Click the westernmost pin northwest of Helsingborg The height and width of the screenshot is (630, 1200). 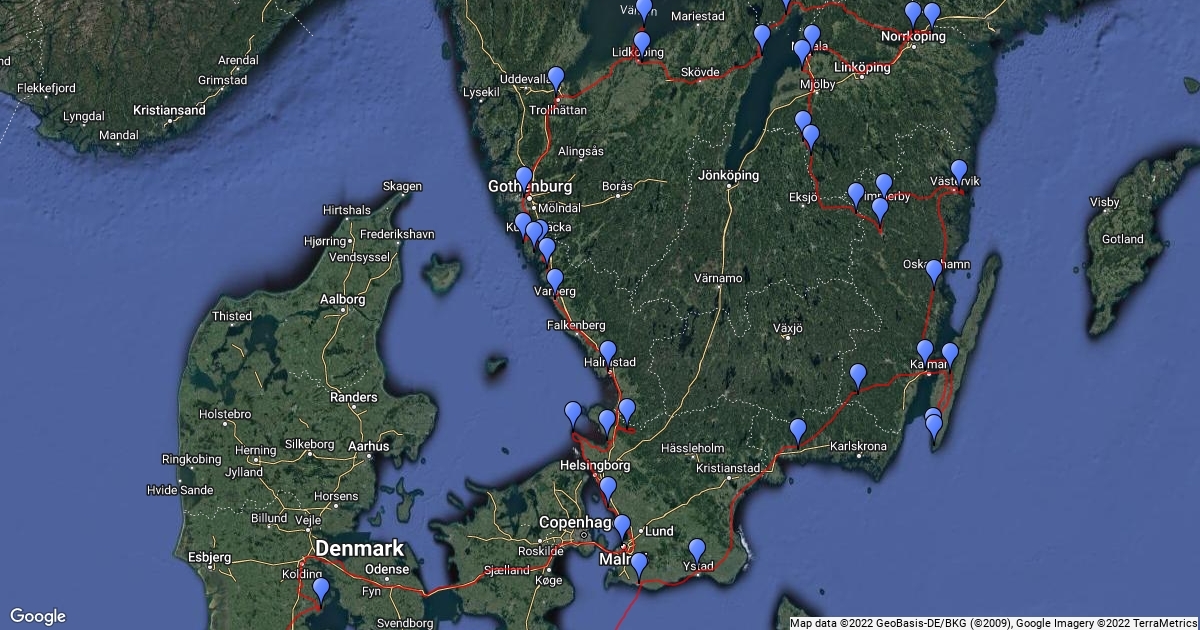(x=573, y=412)
